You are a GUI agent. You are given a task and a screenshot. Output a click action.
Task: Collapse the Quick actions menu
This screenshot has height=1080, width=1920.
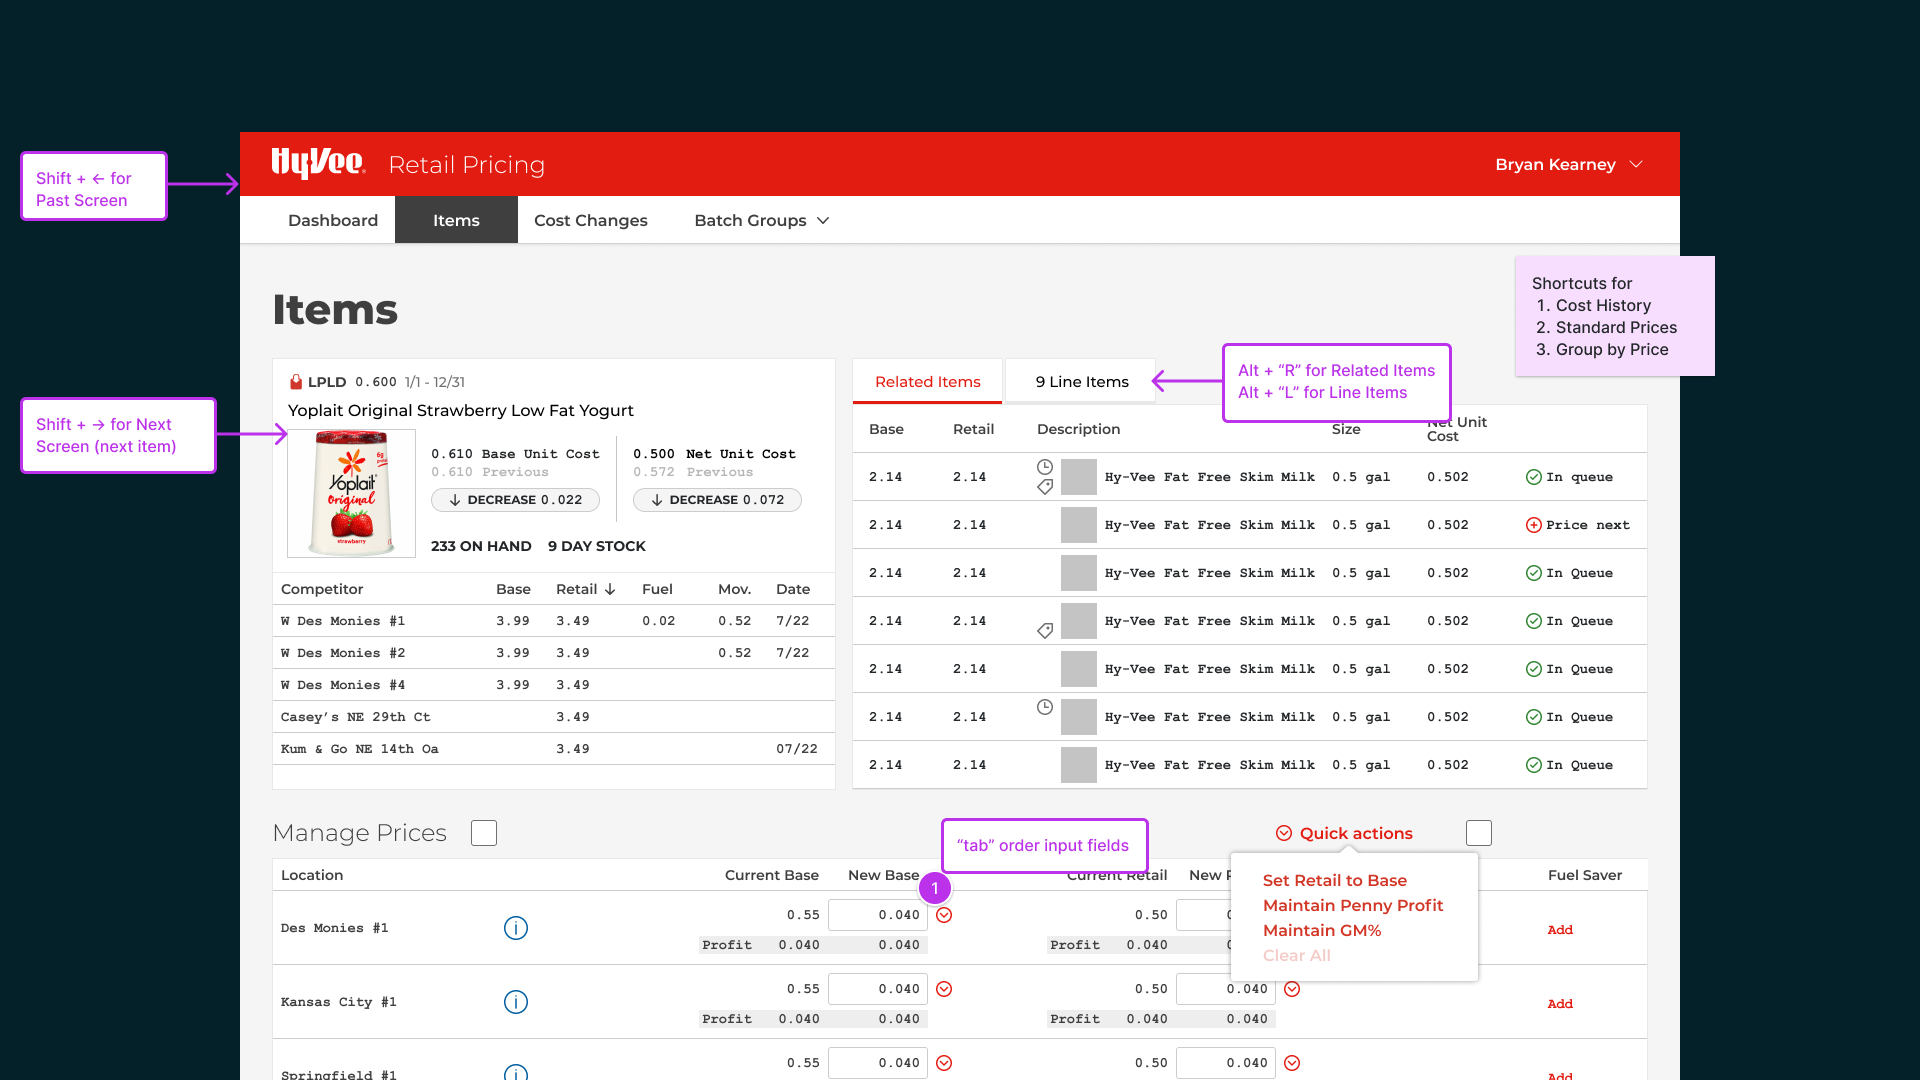point(1344,833)
